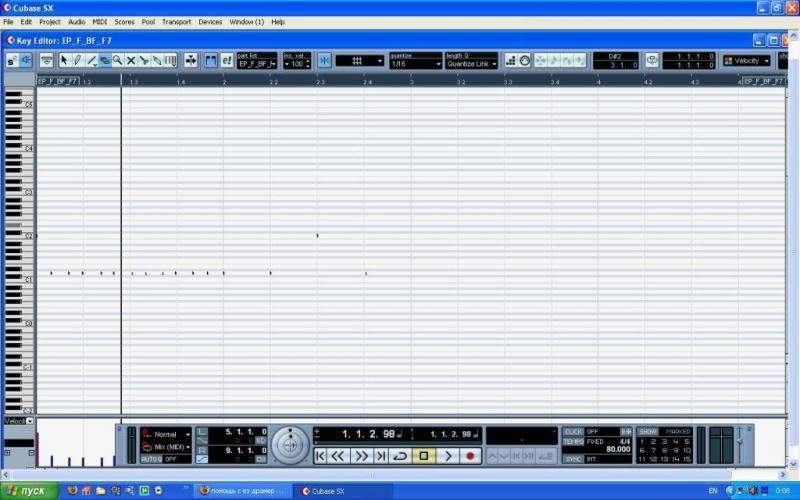This screenshot has width=800, height=500.
Task: Click the Play transport button
Action: pyautogui.click(x=447, y=456)
